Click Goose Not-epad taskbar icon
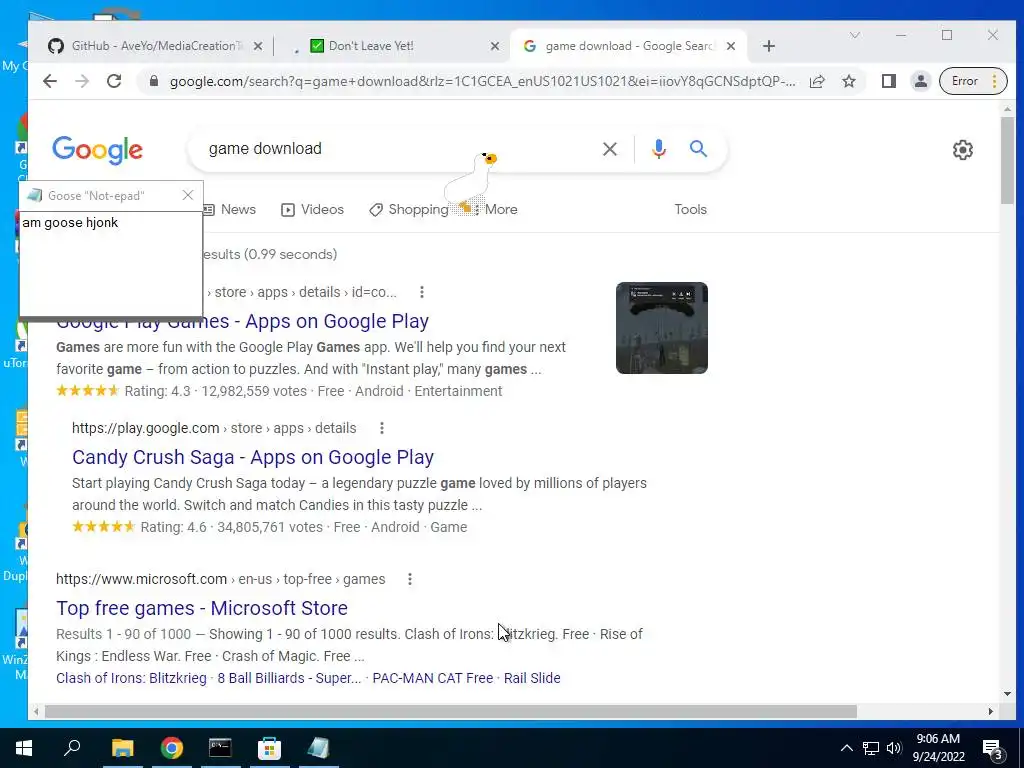This screenshot has width=1024, height=768. tap(319, 748)
